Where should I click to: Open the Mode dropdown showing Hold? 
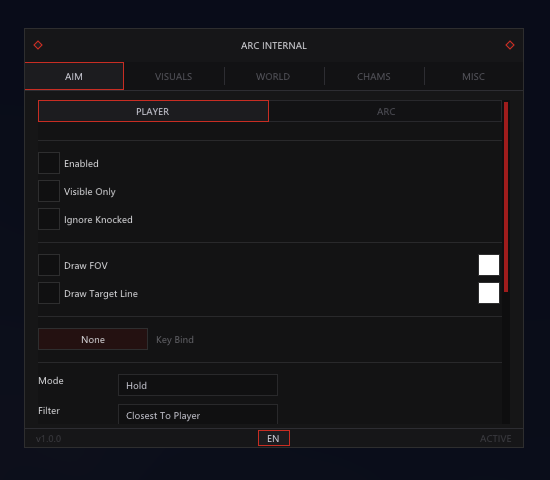[198, 385]
